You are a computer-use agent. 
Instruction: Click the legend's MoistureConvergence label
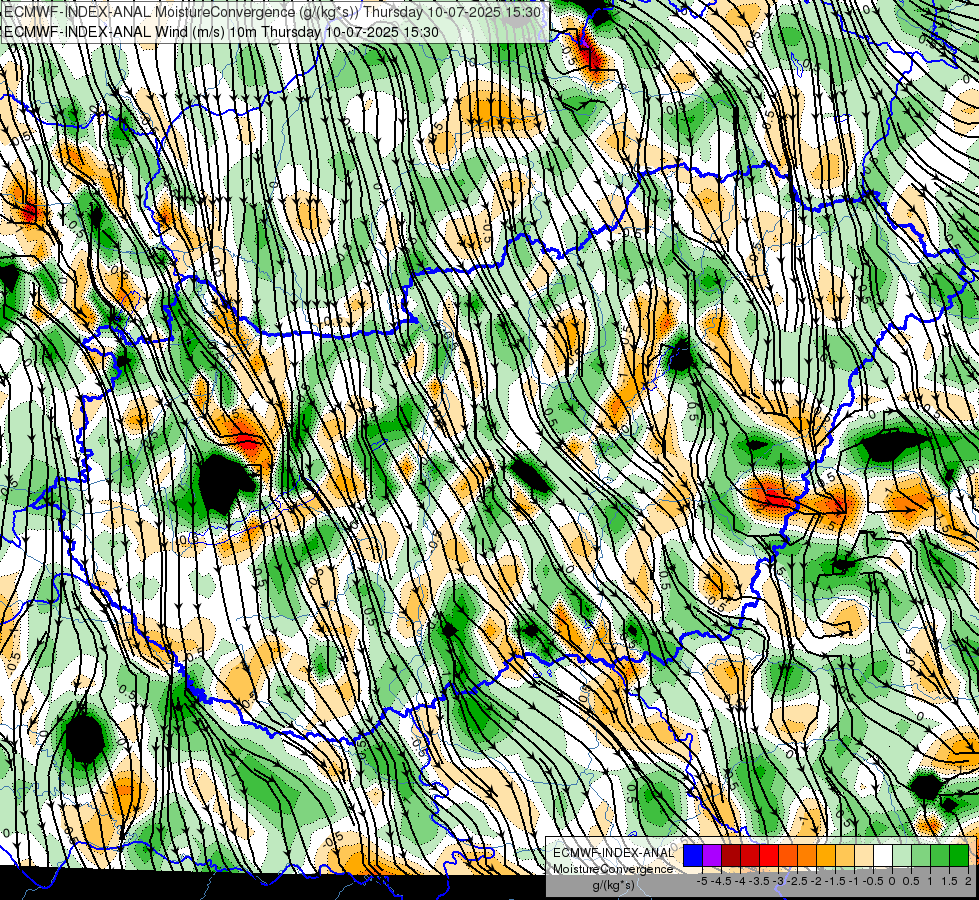(x=613, y=869)
